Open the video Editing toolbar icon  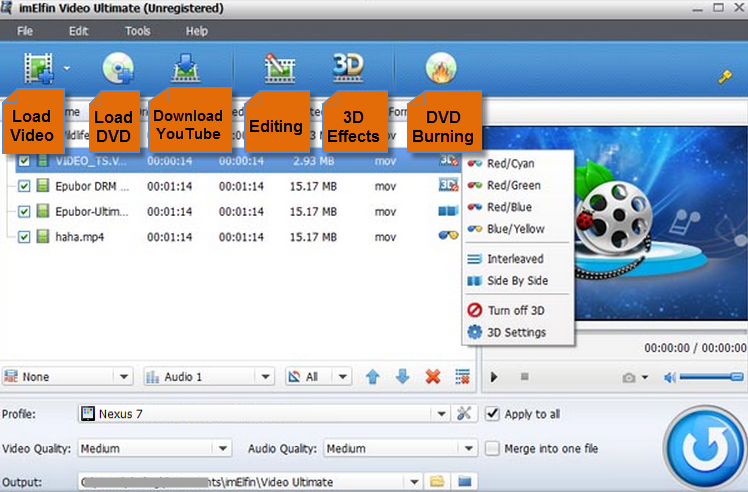point(280,68)
